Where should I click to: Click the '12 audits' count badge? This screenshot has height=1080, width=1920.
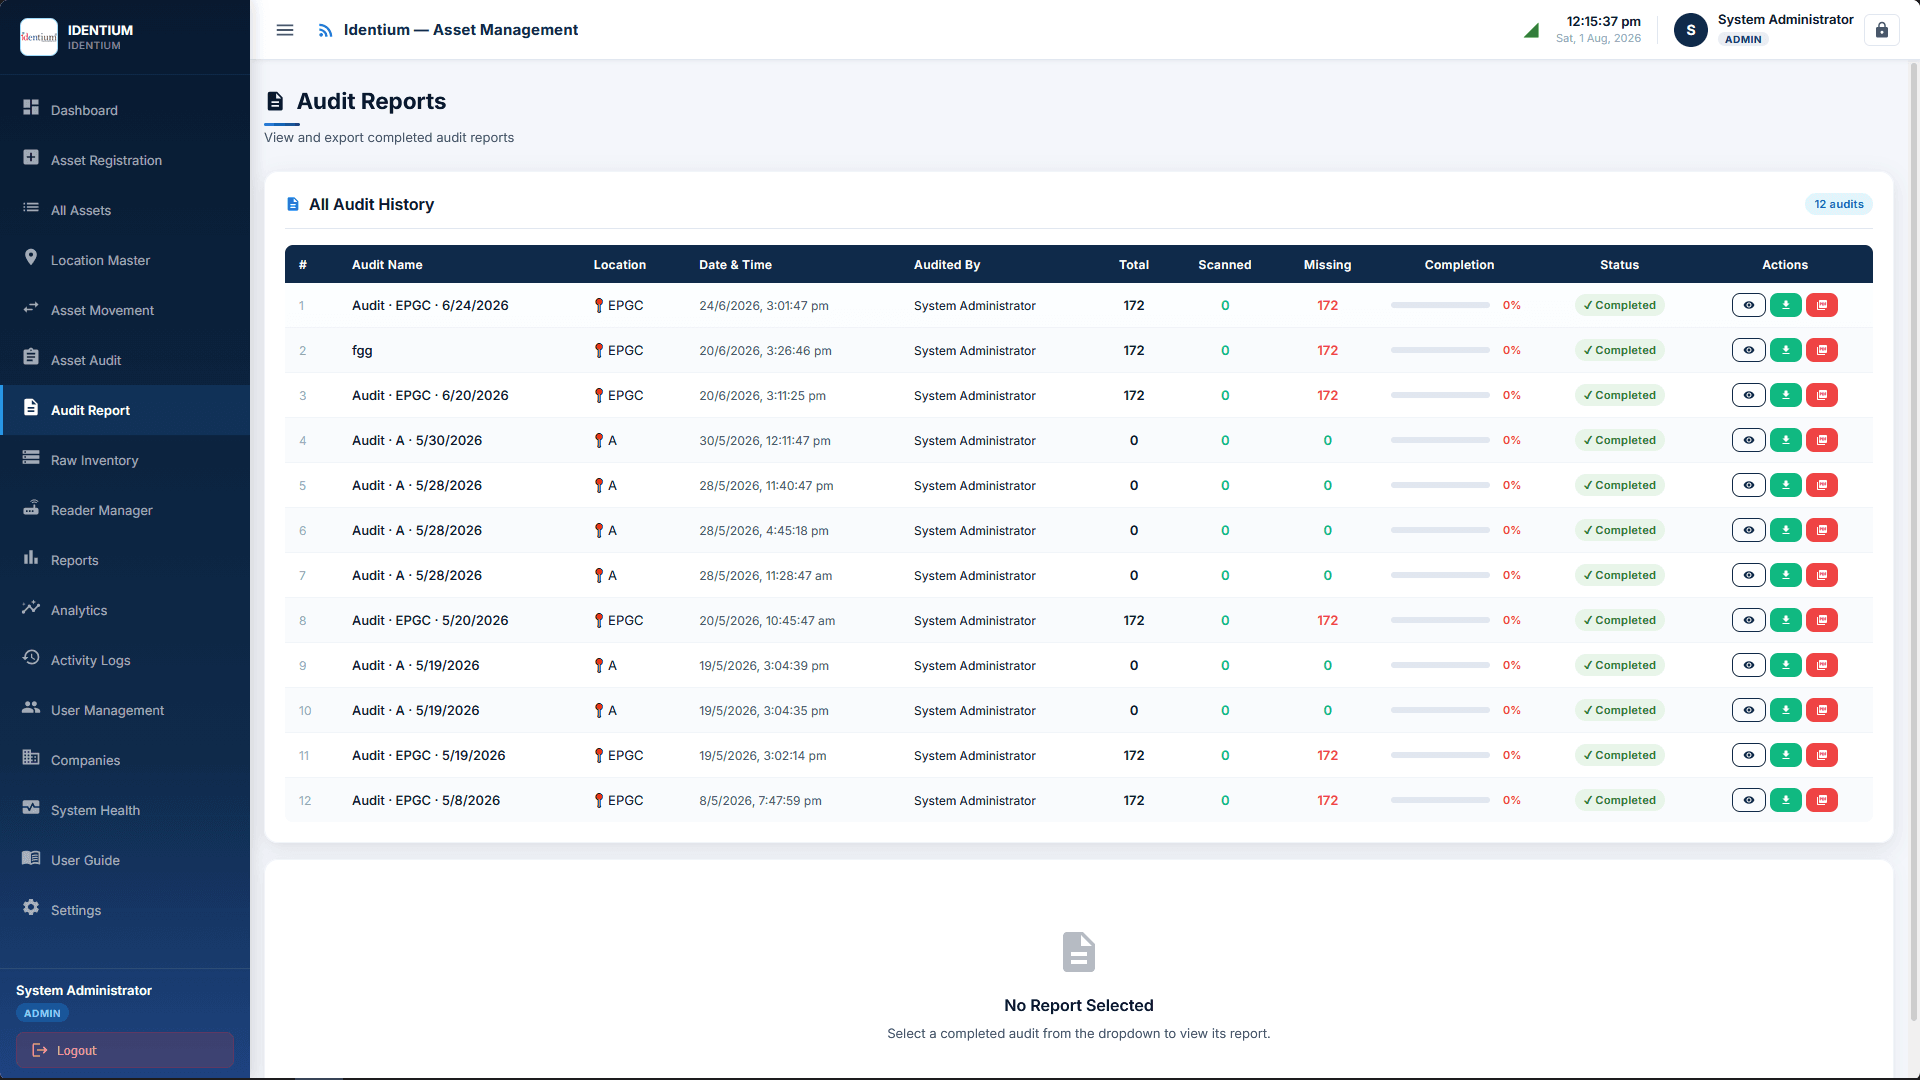[x=1838, y=204]
